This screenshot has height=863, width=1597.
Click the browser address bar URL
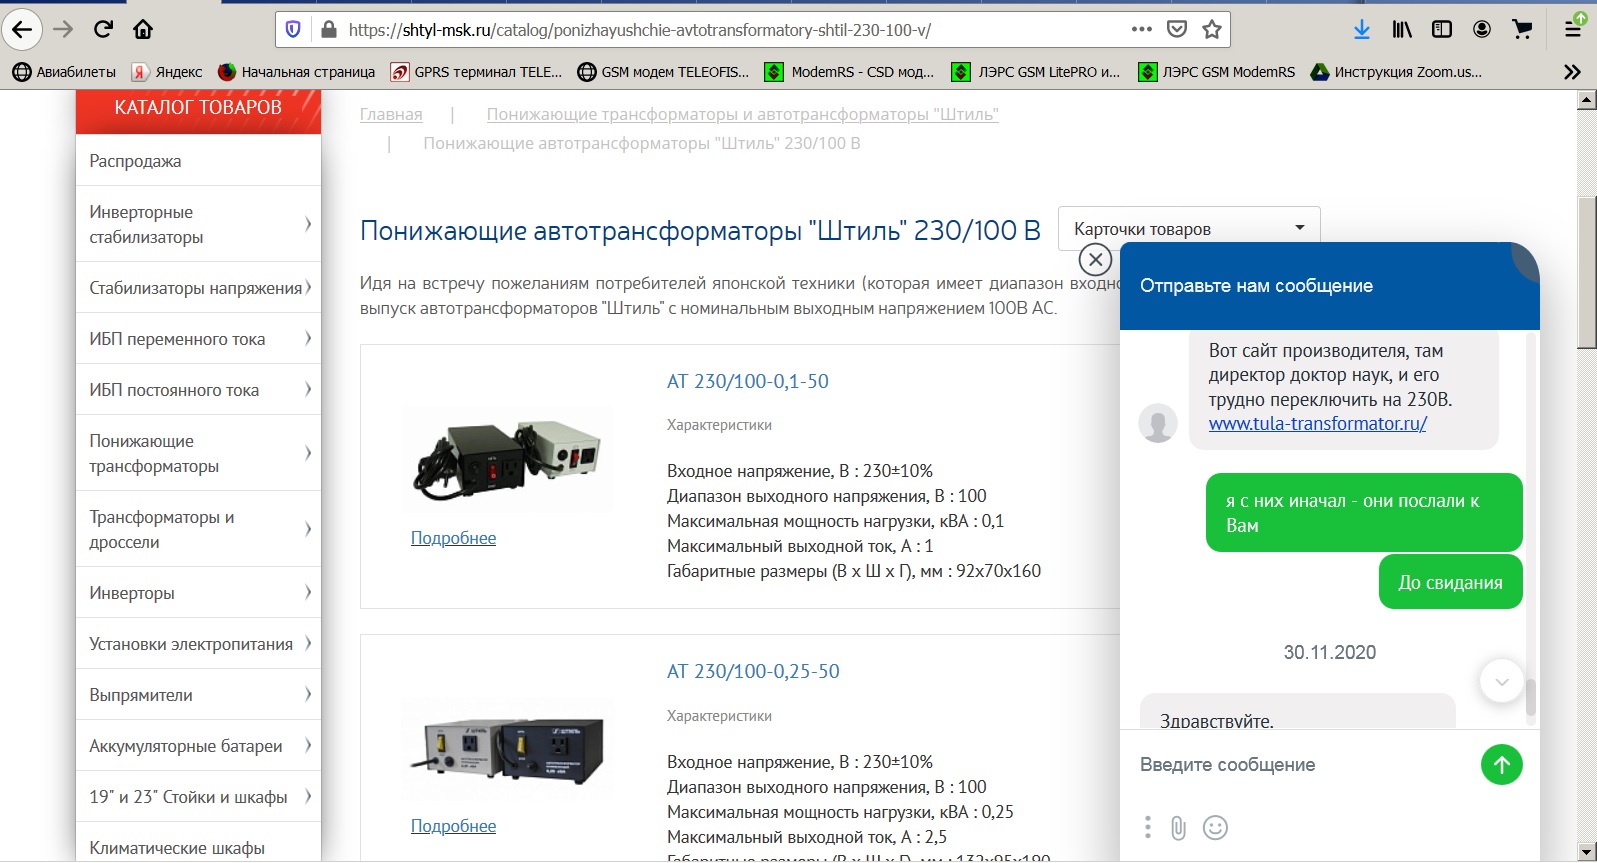[640, 30]
